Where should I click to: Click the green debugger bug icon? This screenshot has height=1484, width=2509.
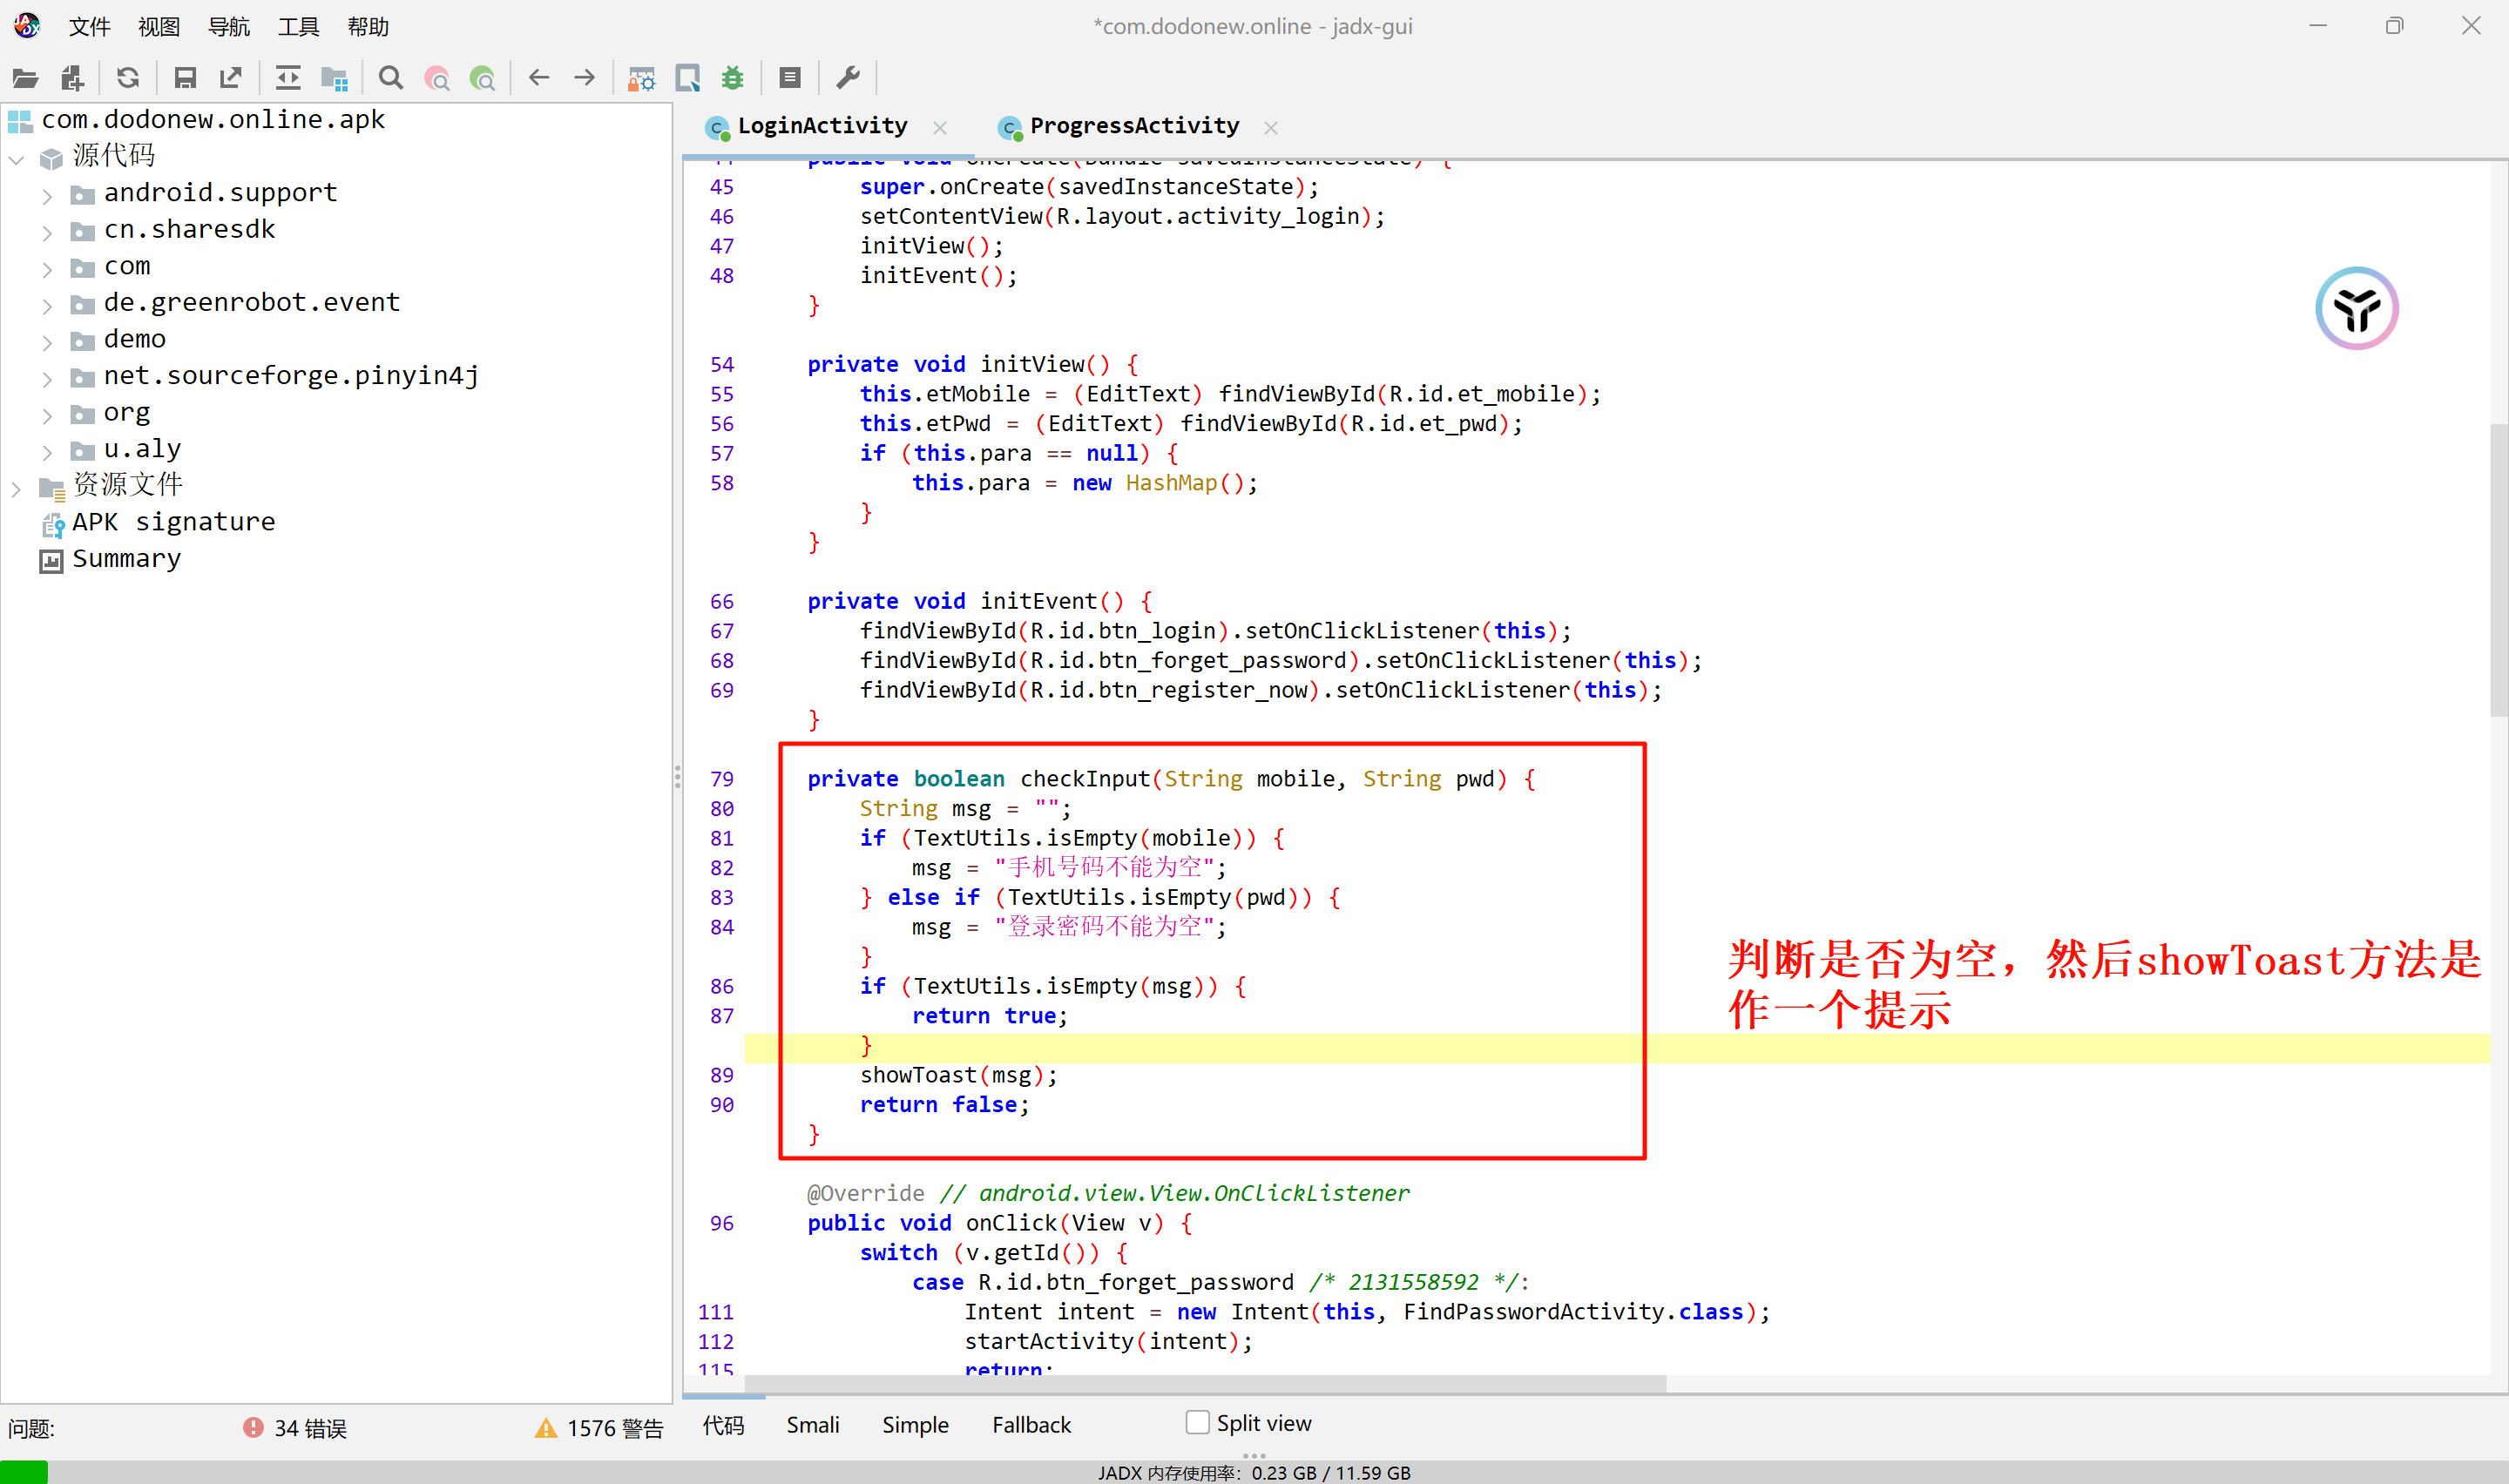[x=733, y=78]
